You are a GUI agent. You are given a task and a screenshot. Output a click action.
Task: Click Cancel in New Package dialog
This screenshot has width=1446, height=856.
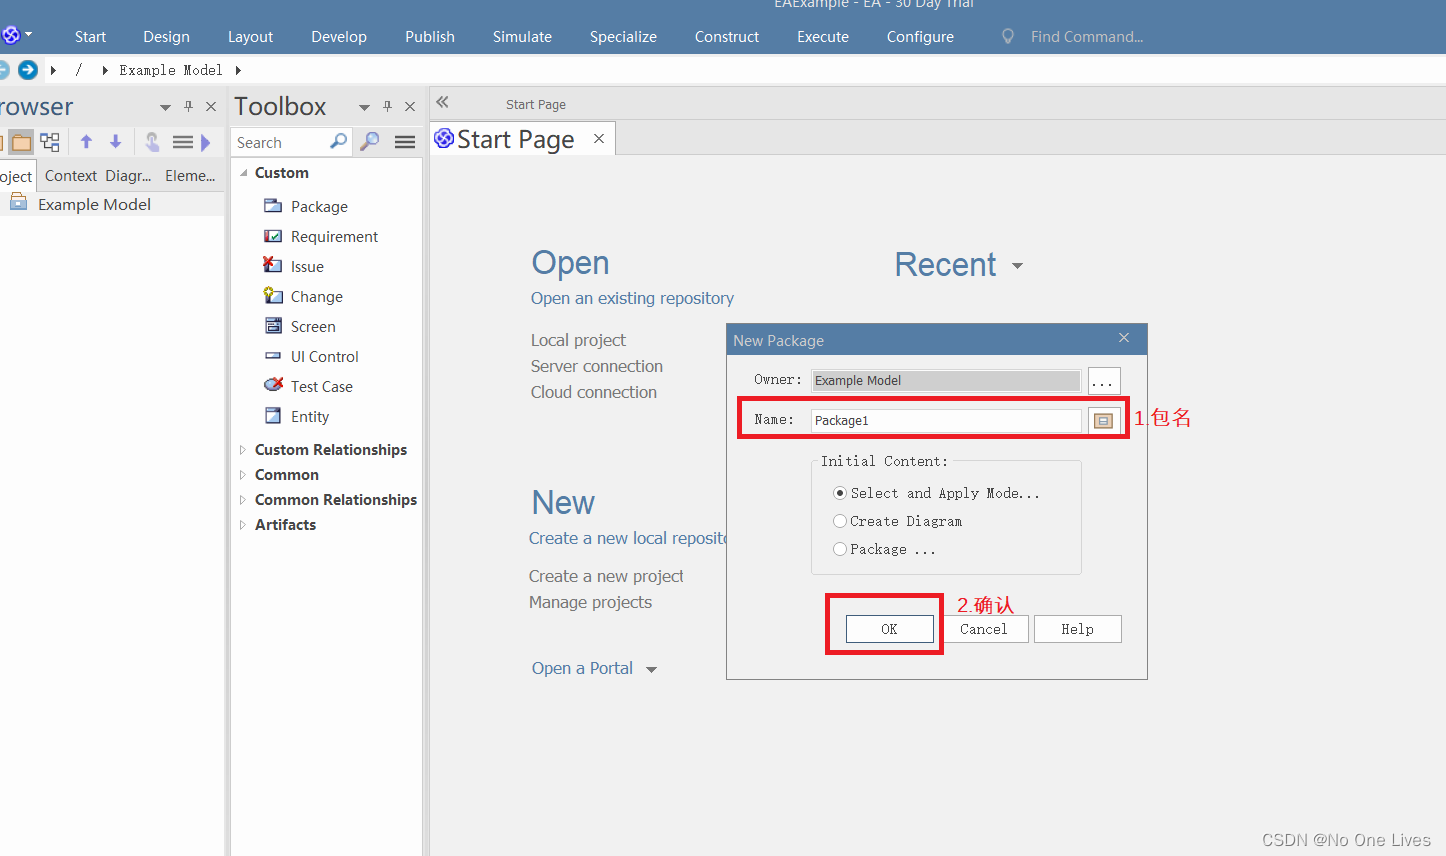[x=984, y=629]
